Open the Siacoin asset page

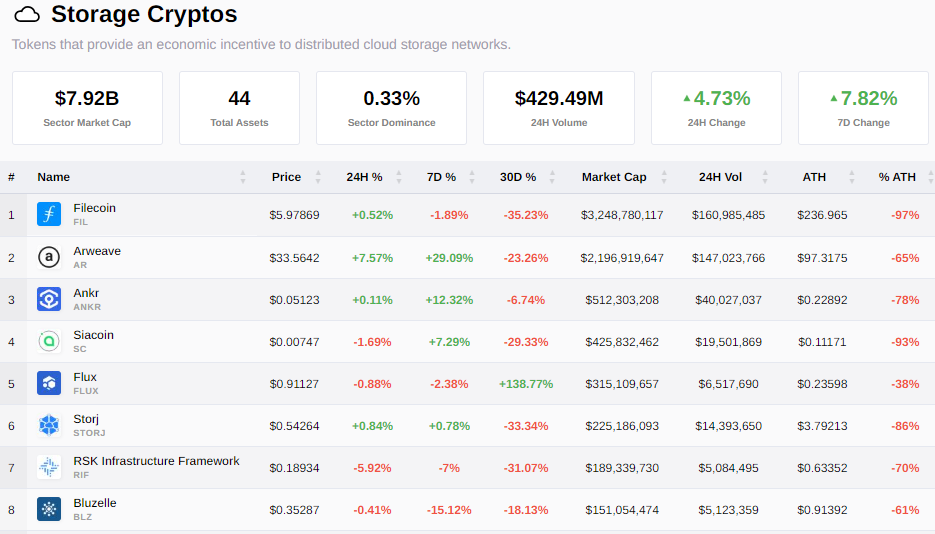click(93, 335)
